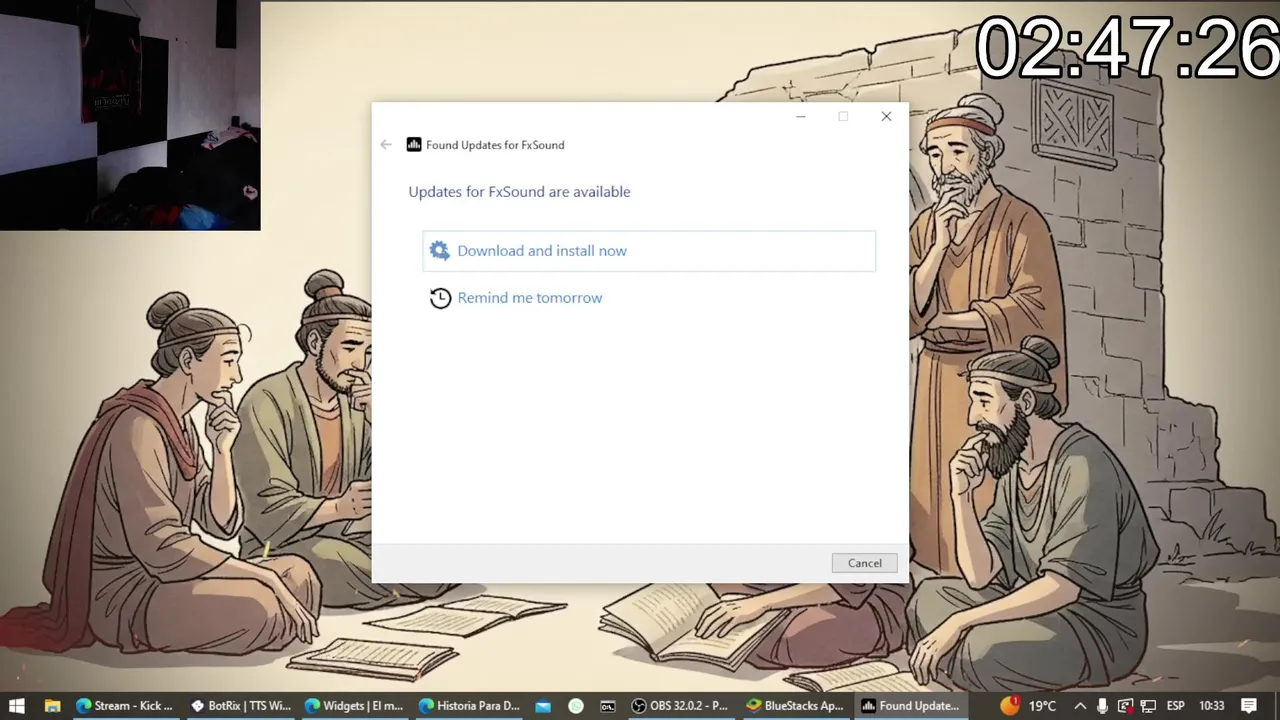Open the command prompt taskbar icon
1280x720 pixels.
click(x=608, y=706)
